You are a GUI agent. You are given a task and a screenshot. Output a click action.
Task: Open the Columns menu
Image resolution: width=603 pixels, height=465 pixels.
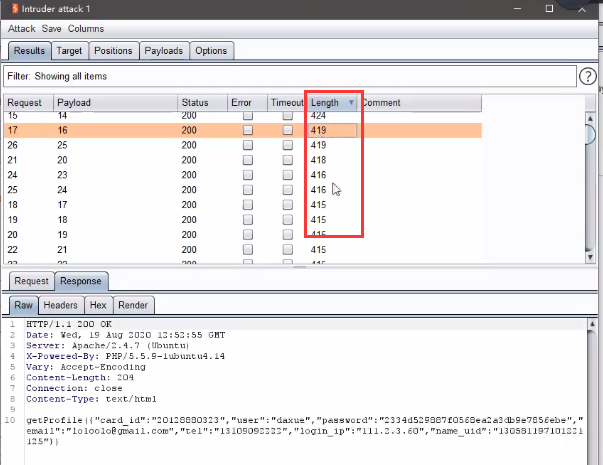pyautogui.click(x=86, y=29)
